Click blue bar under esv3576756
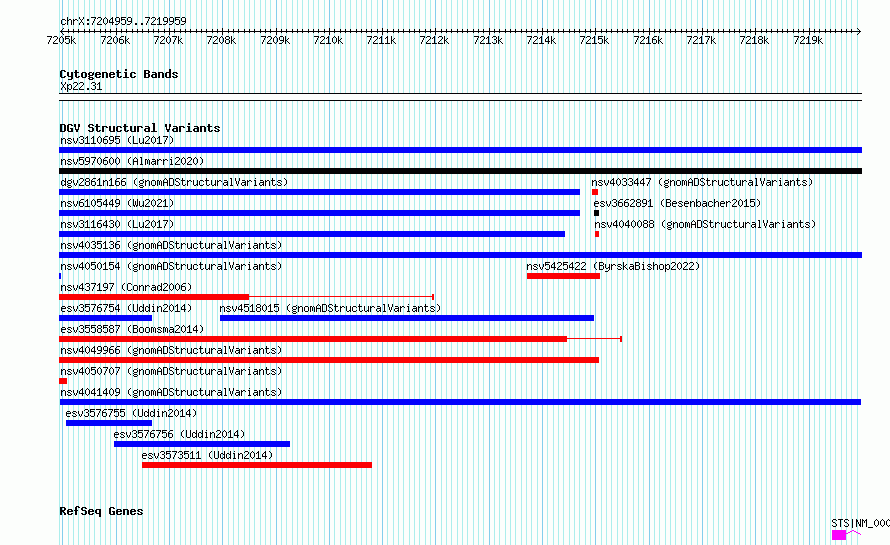Image resolution: width=890 pixels, height=545 pixels. click(x=202, y=444)
